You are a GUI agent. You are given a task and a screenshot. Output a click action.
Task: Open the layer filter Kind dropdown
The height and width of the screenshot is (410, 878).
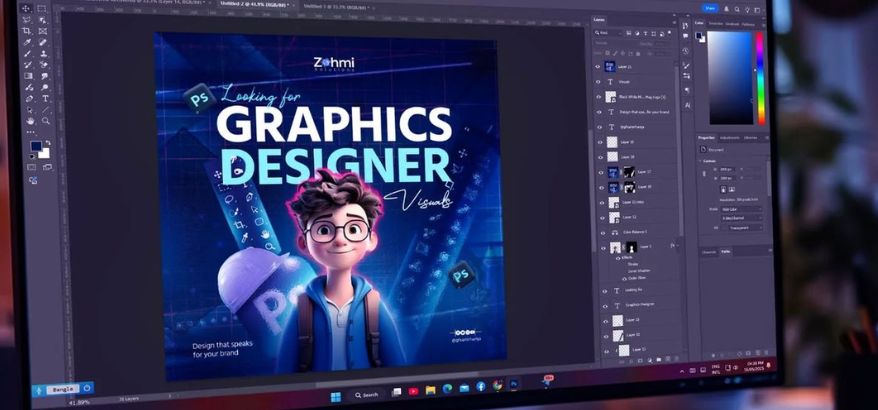(608, 32)
